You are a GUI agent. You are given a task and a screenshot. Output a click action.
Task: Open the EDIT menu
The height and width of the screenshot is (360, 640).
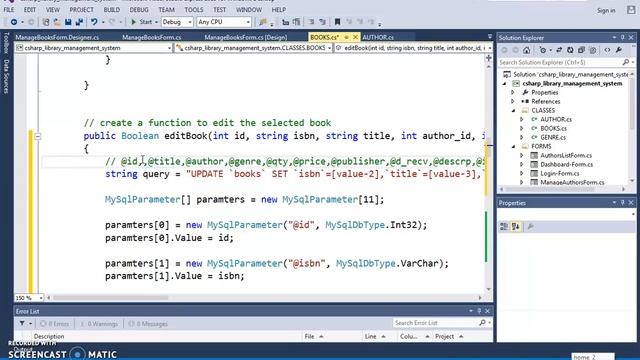[30, 9]
